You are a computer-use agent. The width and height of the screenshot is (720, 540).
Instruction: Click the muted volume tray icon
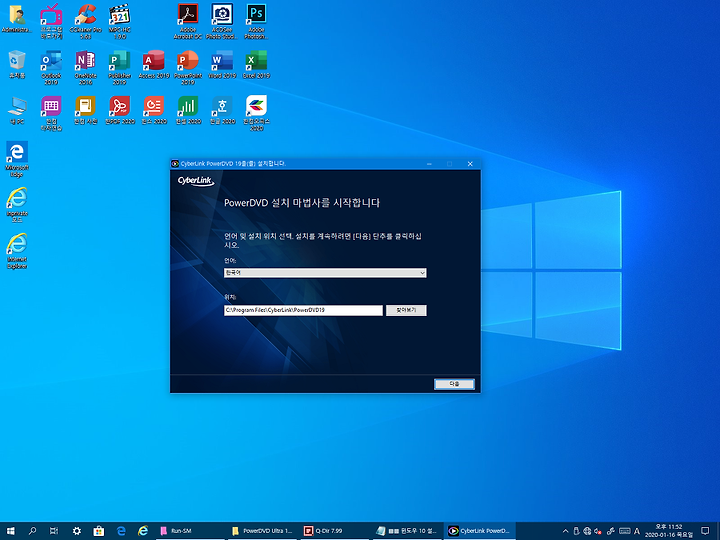click(598, 531)
